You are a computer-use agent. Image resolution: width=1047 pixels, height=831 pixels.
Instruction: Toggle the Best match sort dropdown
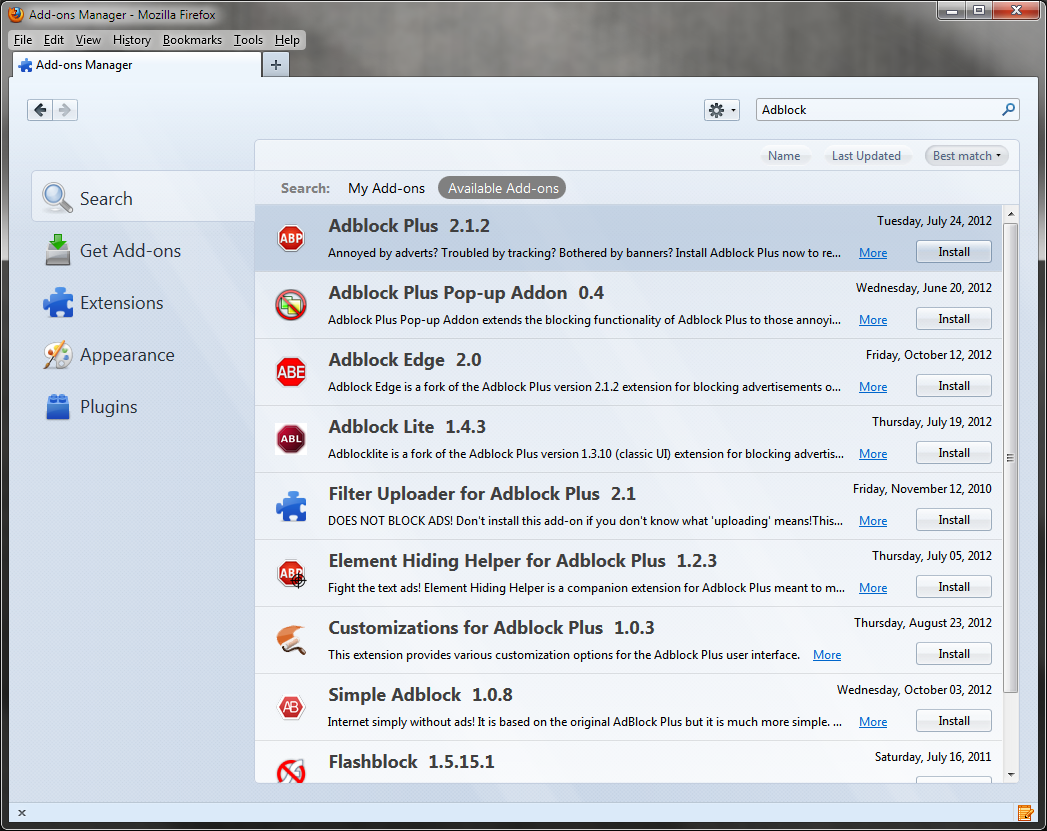pos(966,156)
